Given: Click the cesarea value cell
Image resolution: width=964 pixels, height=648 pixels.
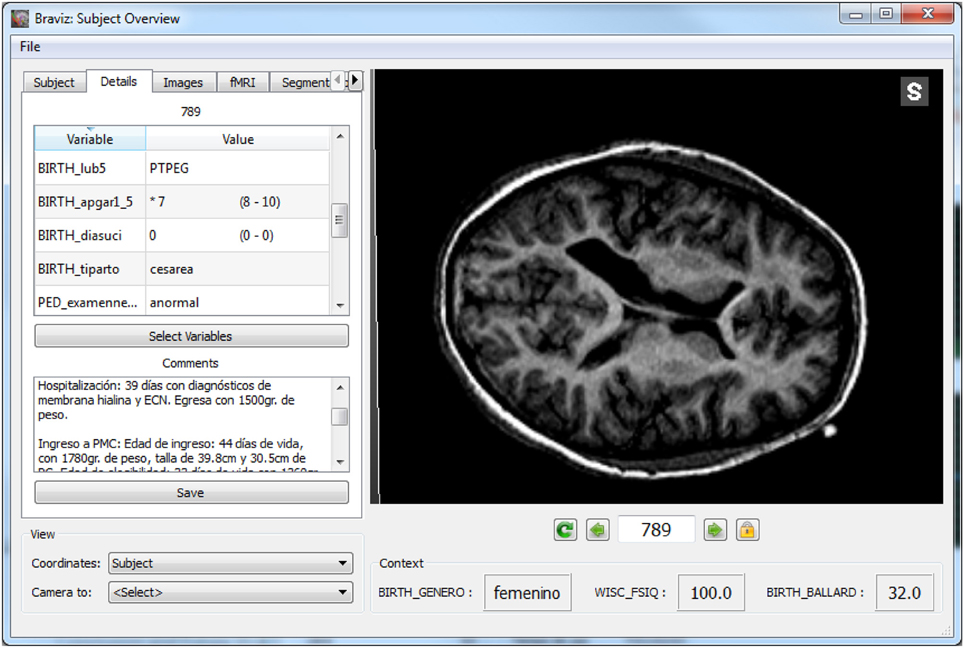Looking at the screenshot, I should [x=238, y=269].
